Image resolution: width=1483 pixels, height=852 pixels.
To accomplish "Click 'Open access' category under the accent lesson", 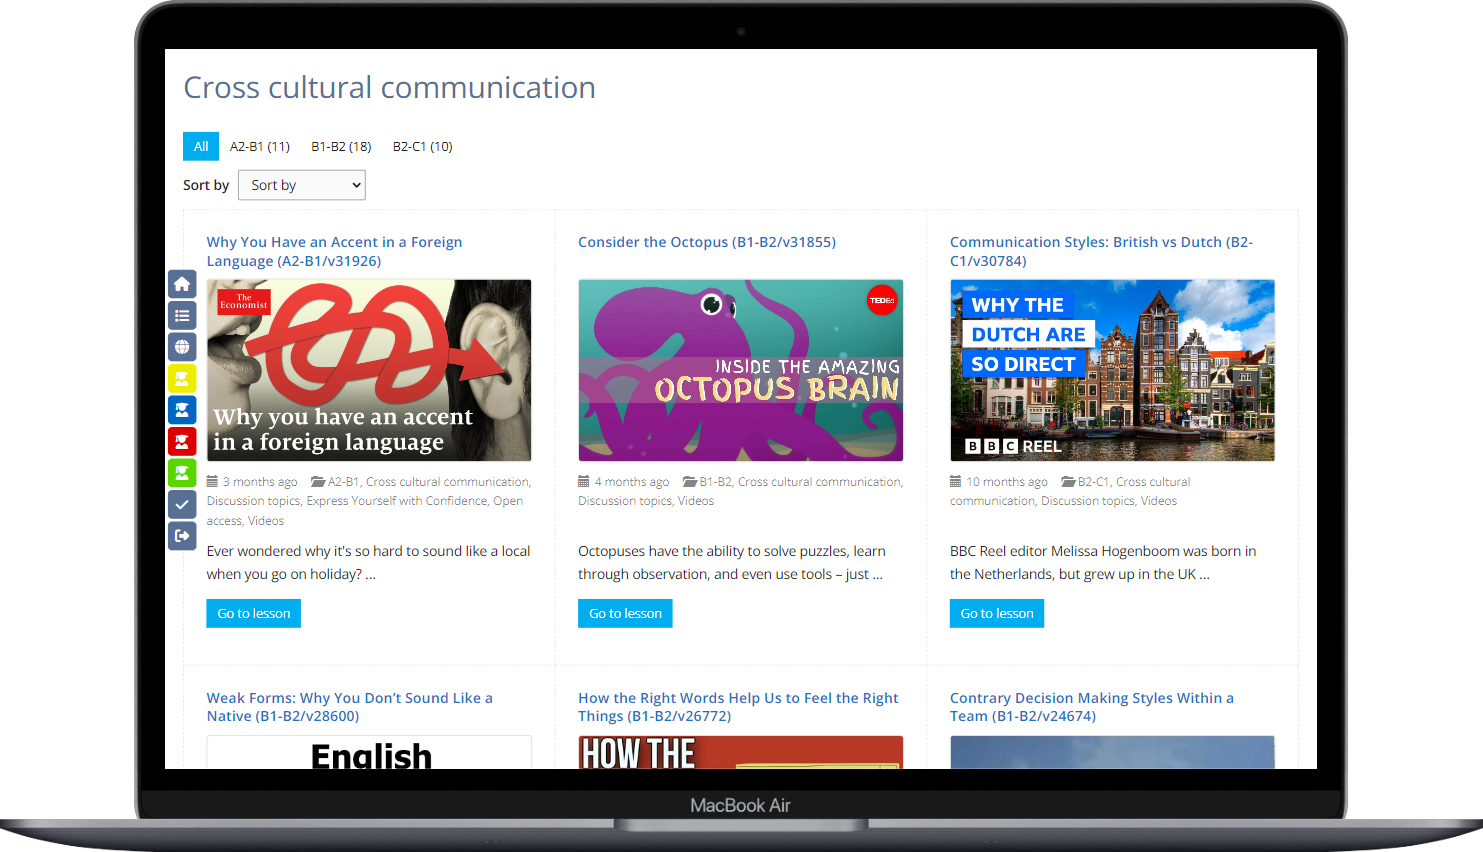I will (x=365, y=511).
